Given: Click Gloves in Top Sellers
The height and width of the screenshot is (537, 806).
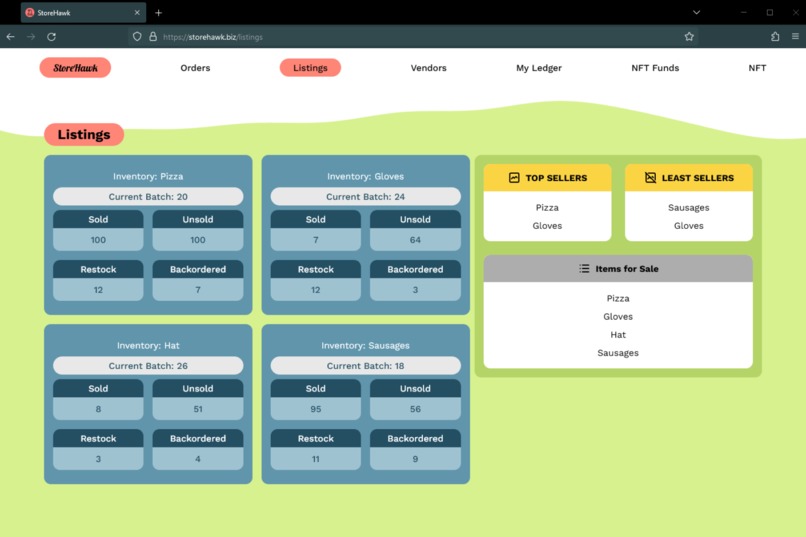Looking at the screenshot, I should 547,226.
